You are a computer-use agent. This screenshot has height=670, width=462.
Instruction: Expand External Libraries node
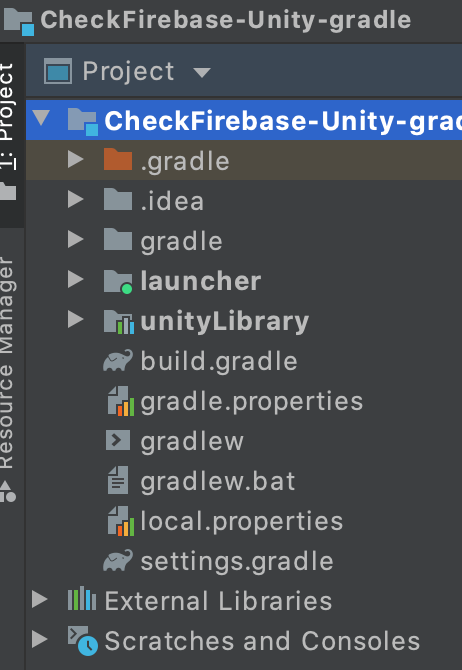pyautogui.click(x=40, y=599)
